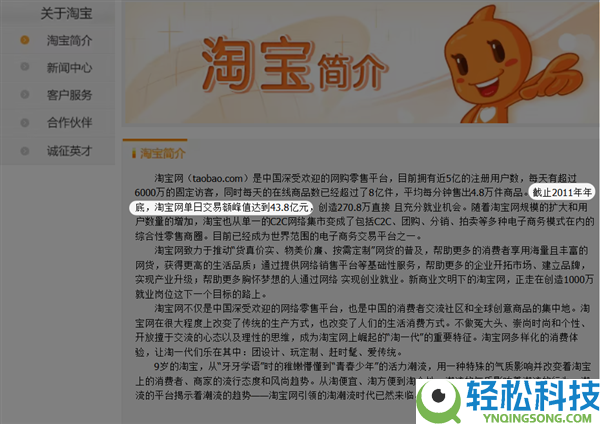600x424 pixels.
Task: Select 客户服务 in the sidebar
Action: tap(69, 95)
